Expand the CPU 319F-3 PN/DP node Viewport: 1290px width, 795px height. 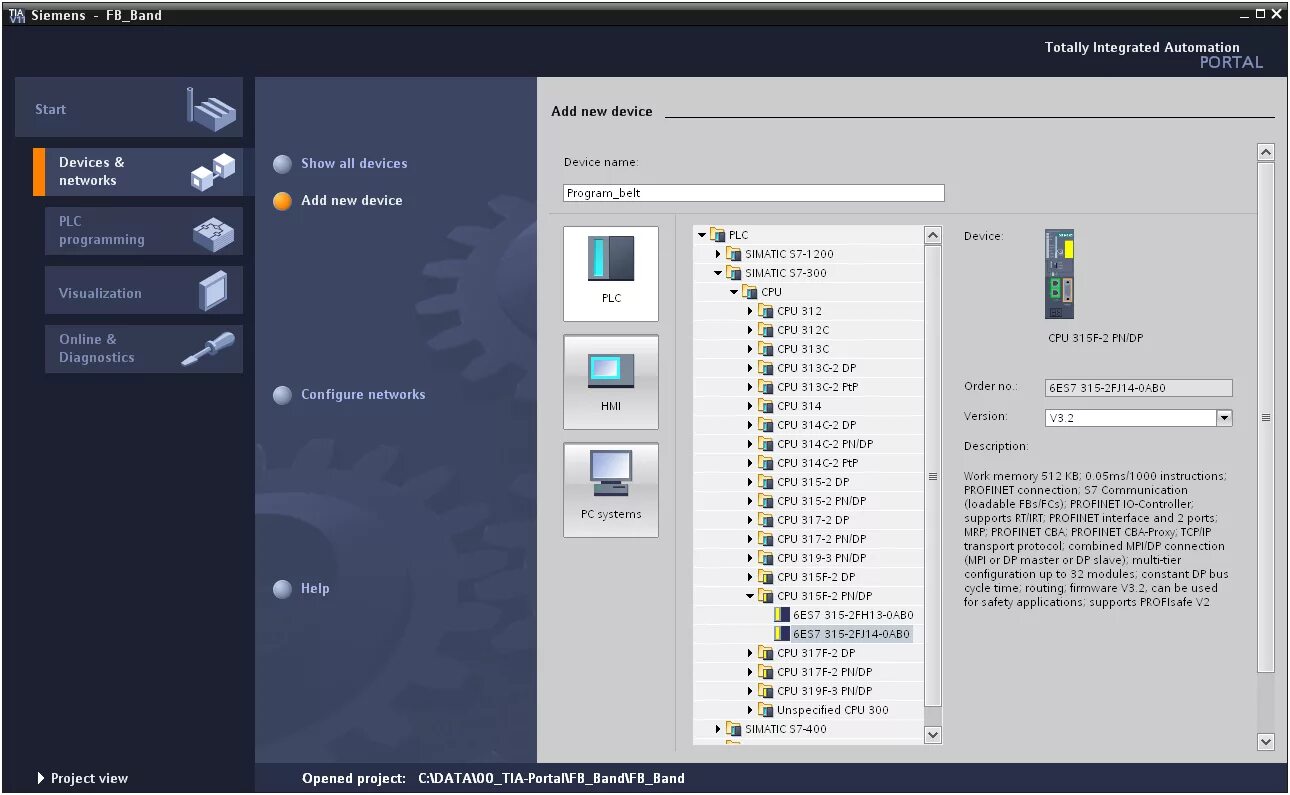(750, 691)
